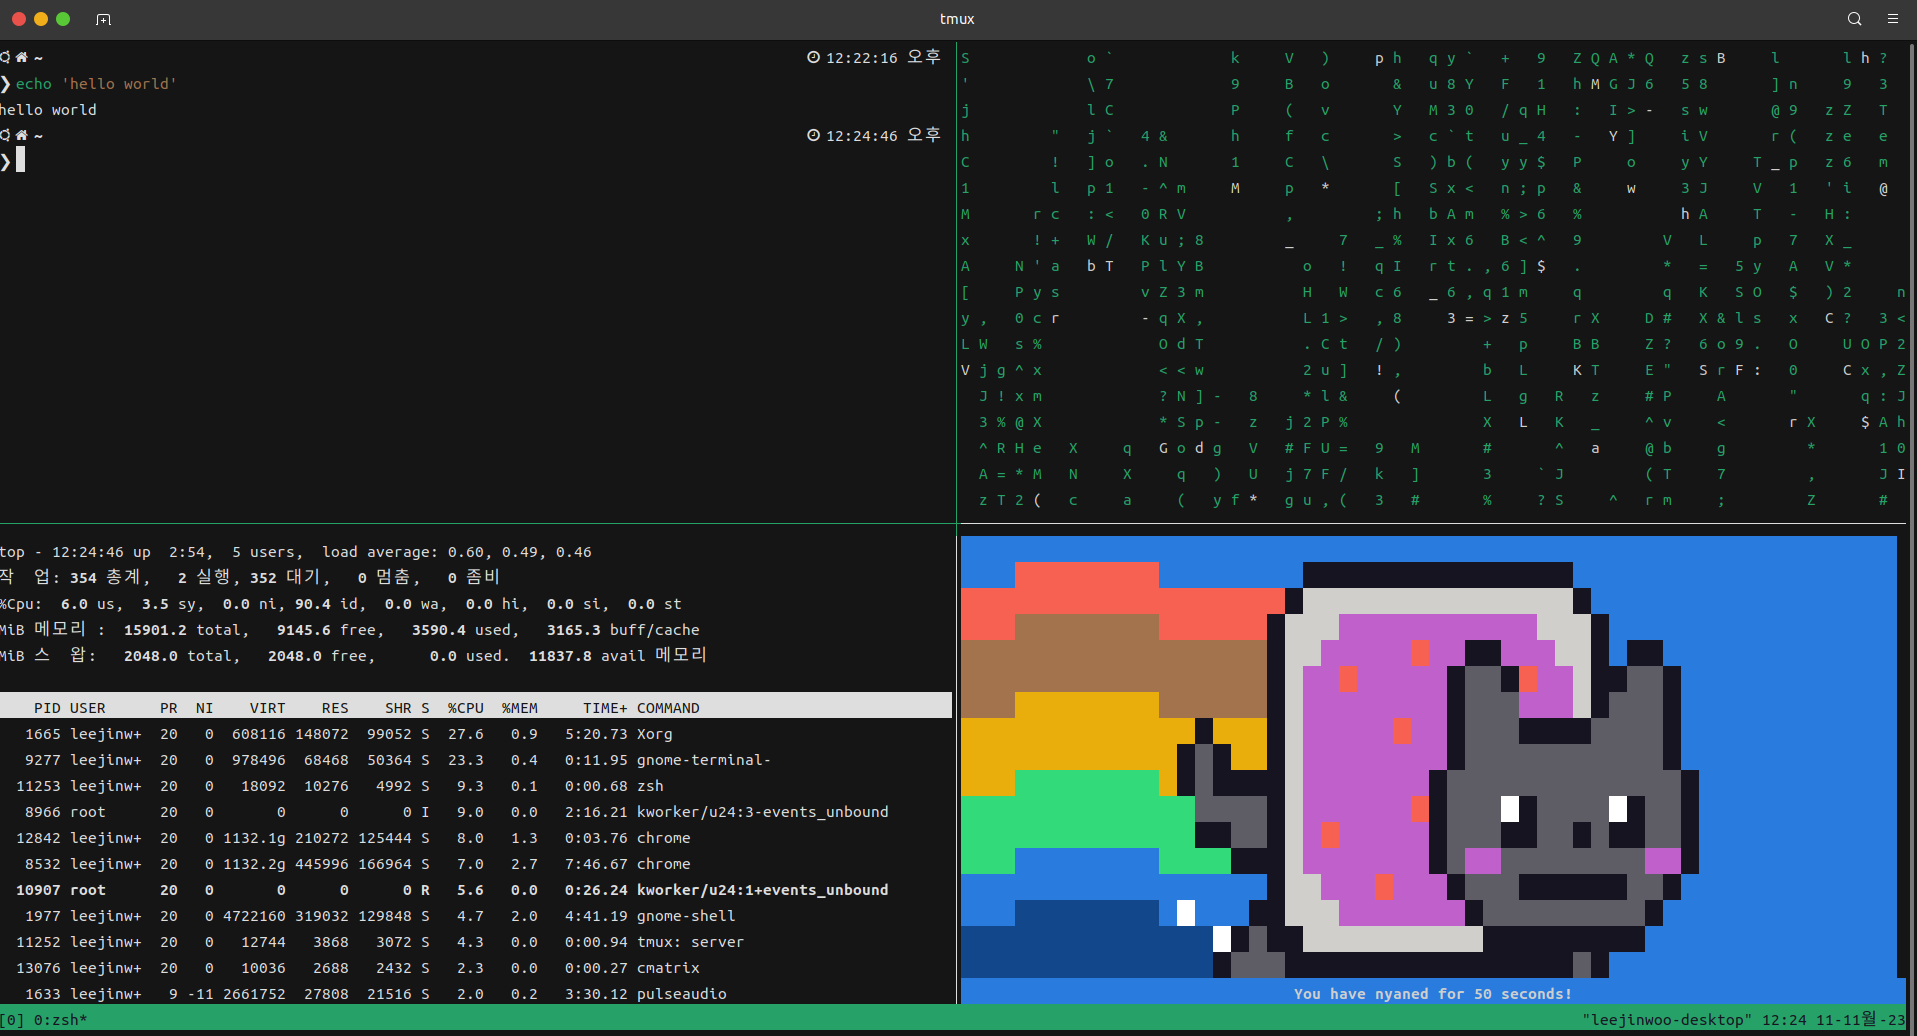Click the %MEM column header
Image resolution: width=1917 pixels, height=1036 pixels.
click(x=520, y=708)
